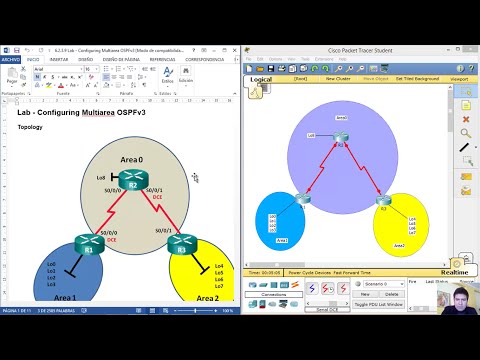Select the Connections lightning category icon
480x360 pixels.
tap(295, 285)
